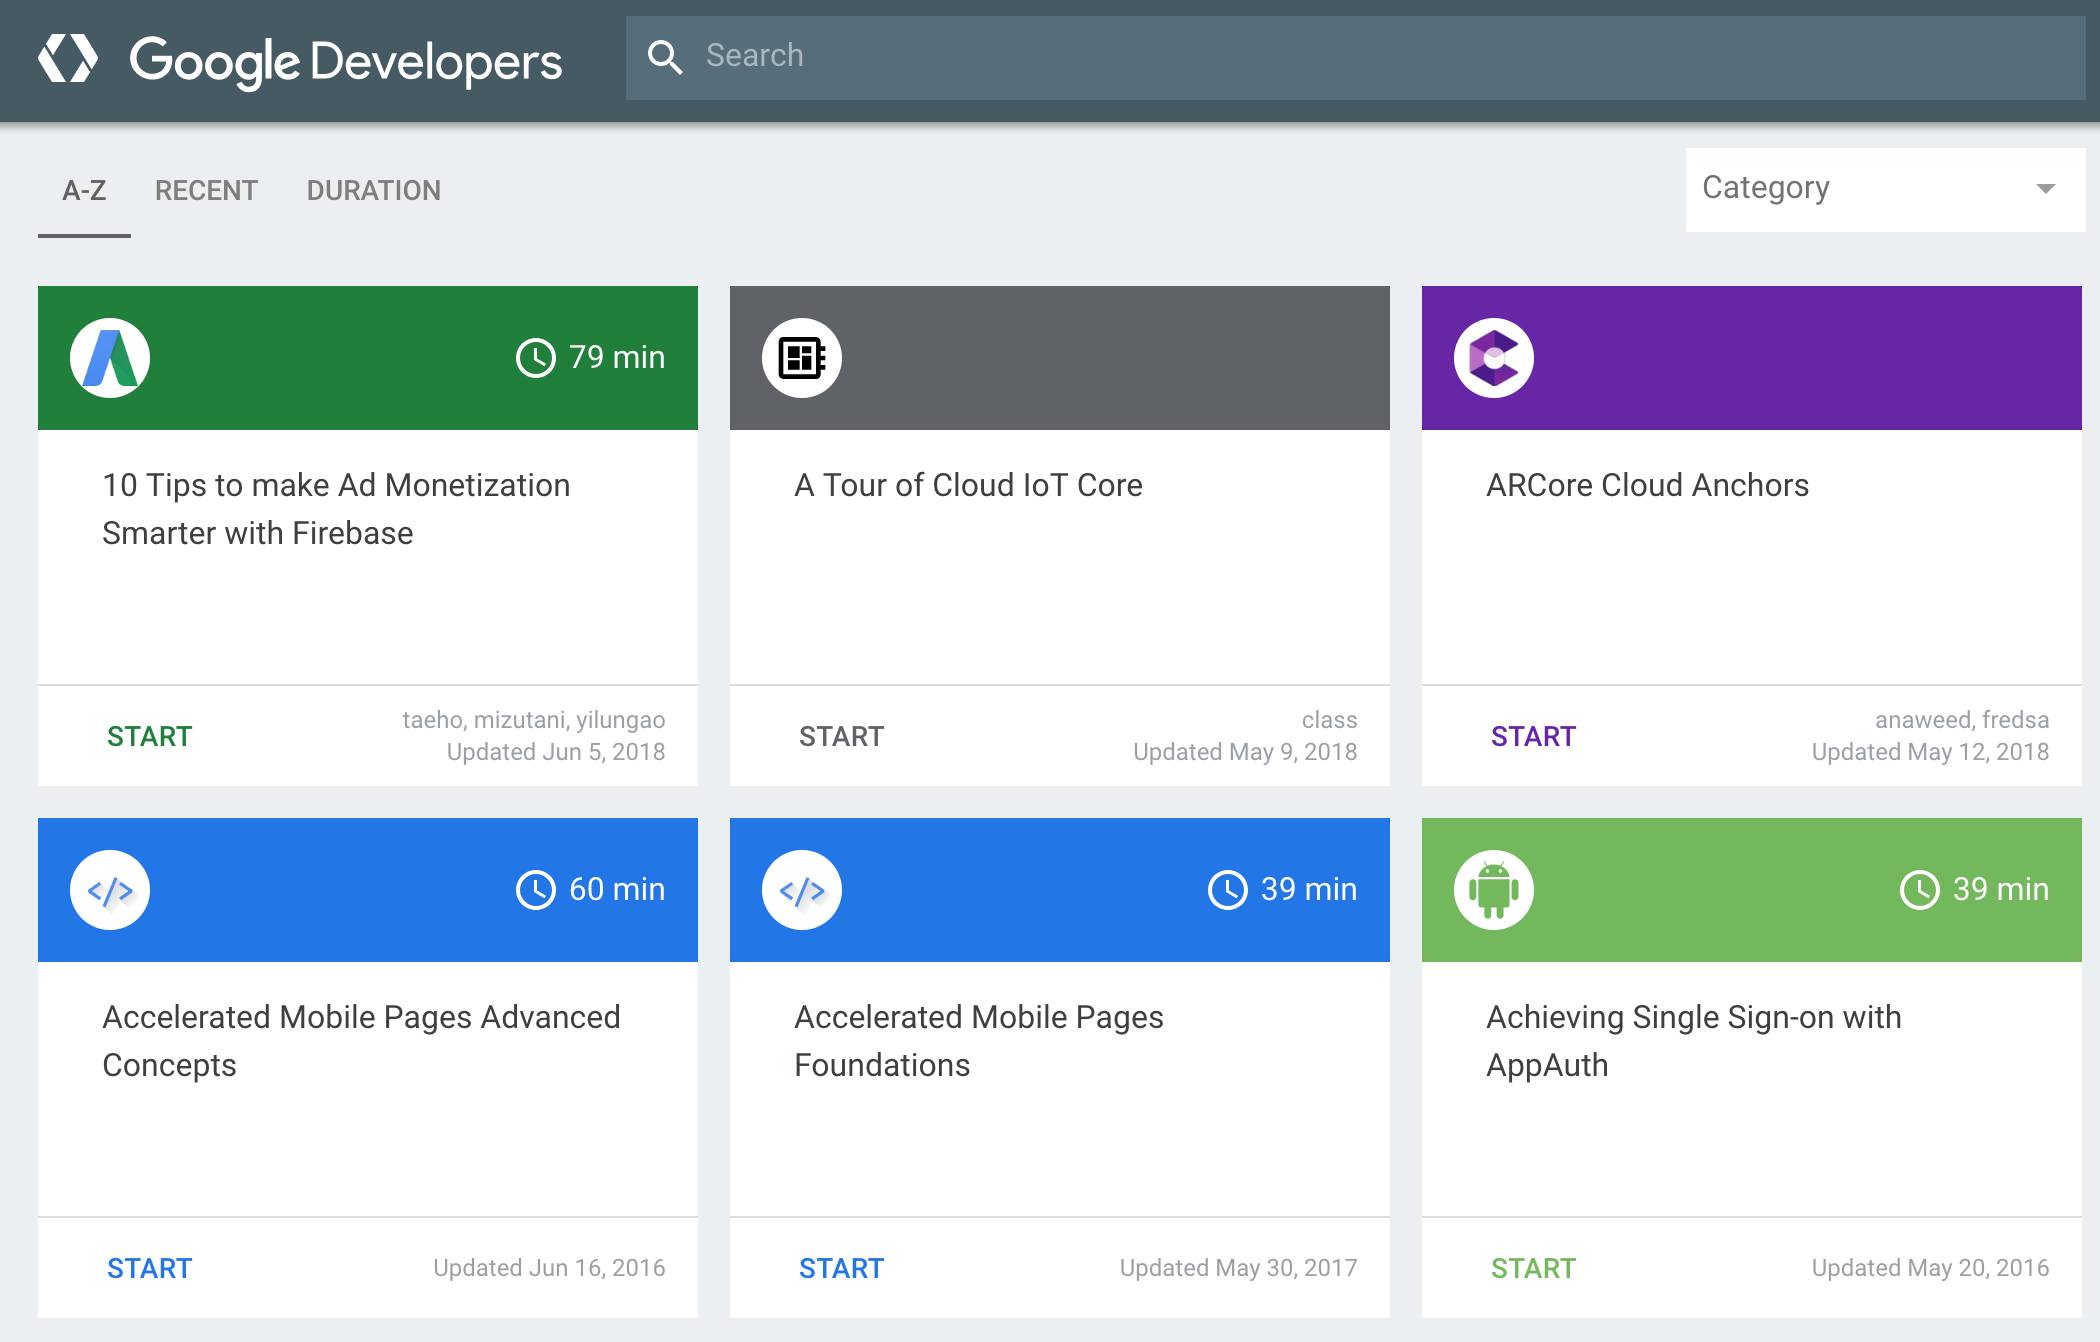Image resolution: width=2100 pixels, height=1342 pixels.
Task: Click the Google Developers logo icon
Action: click(68, 58)
